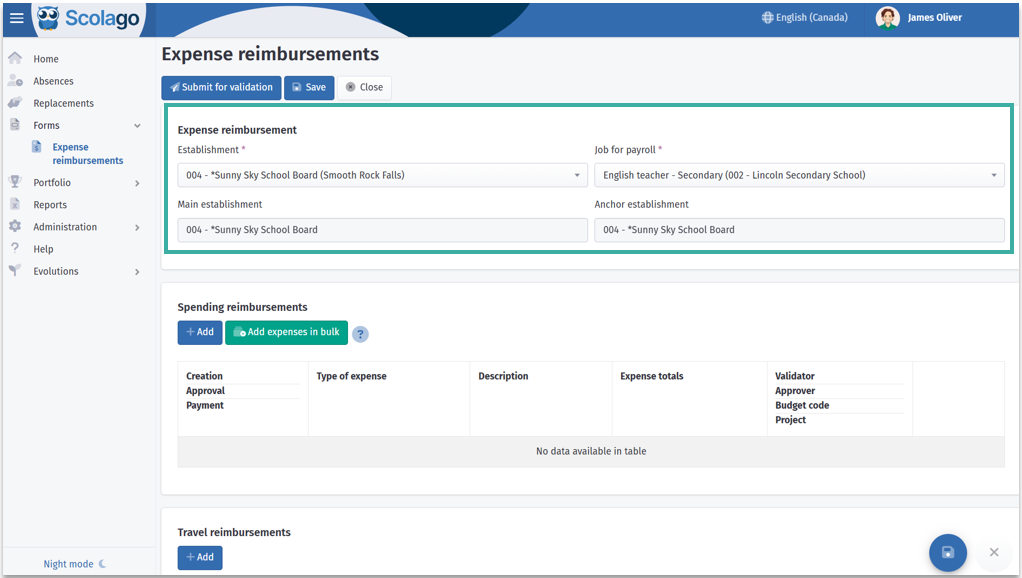Open the hamburger navigation menu
The height and width of the screenshot is (578, 1022).
17,18
